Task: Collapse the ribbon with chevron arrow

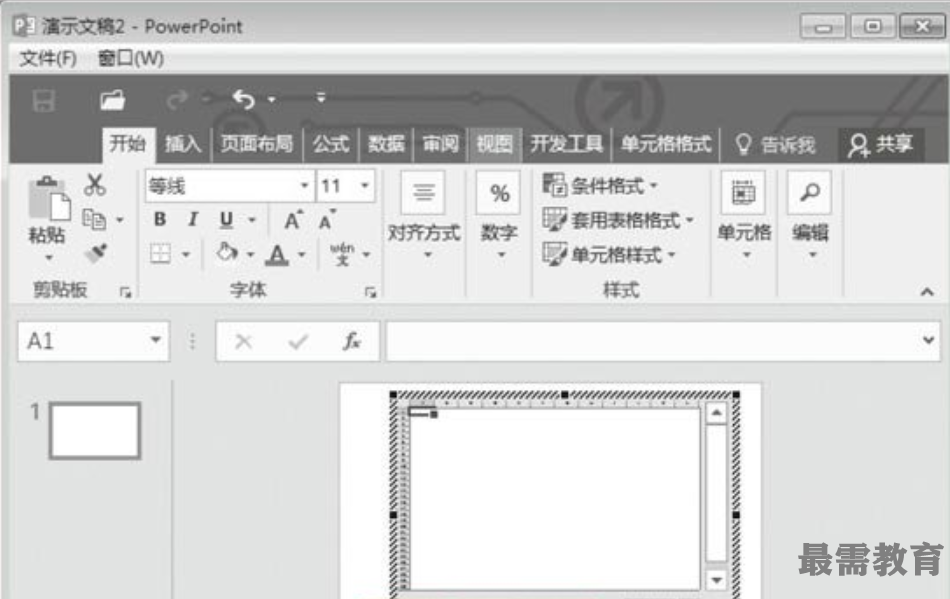Action: coord(927,292)
